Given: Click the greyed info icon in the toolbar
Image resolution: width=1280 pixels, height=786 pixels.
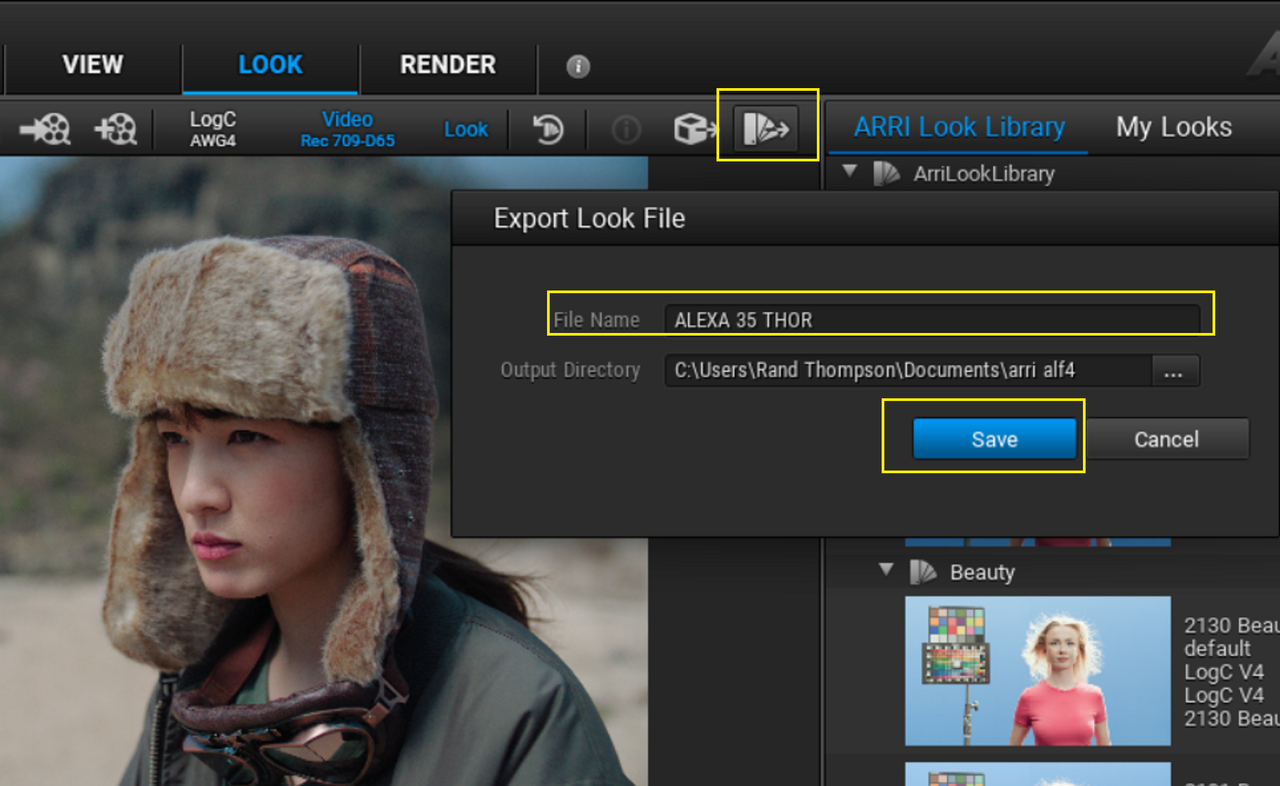Looking at the screenshot, I should point(626,130).
